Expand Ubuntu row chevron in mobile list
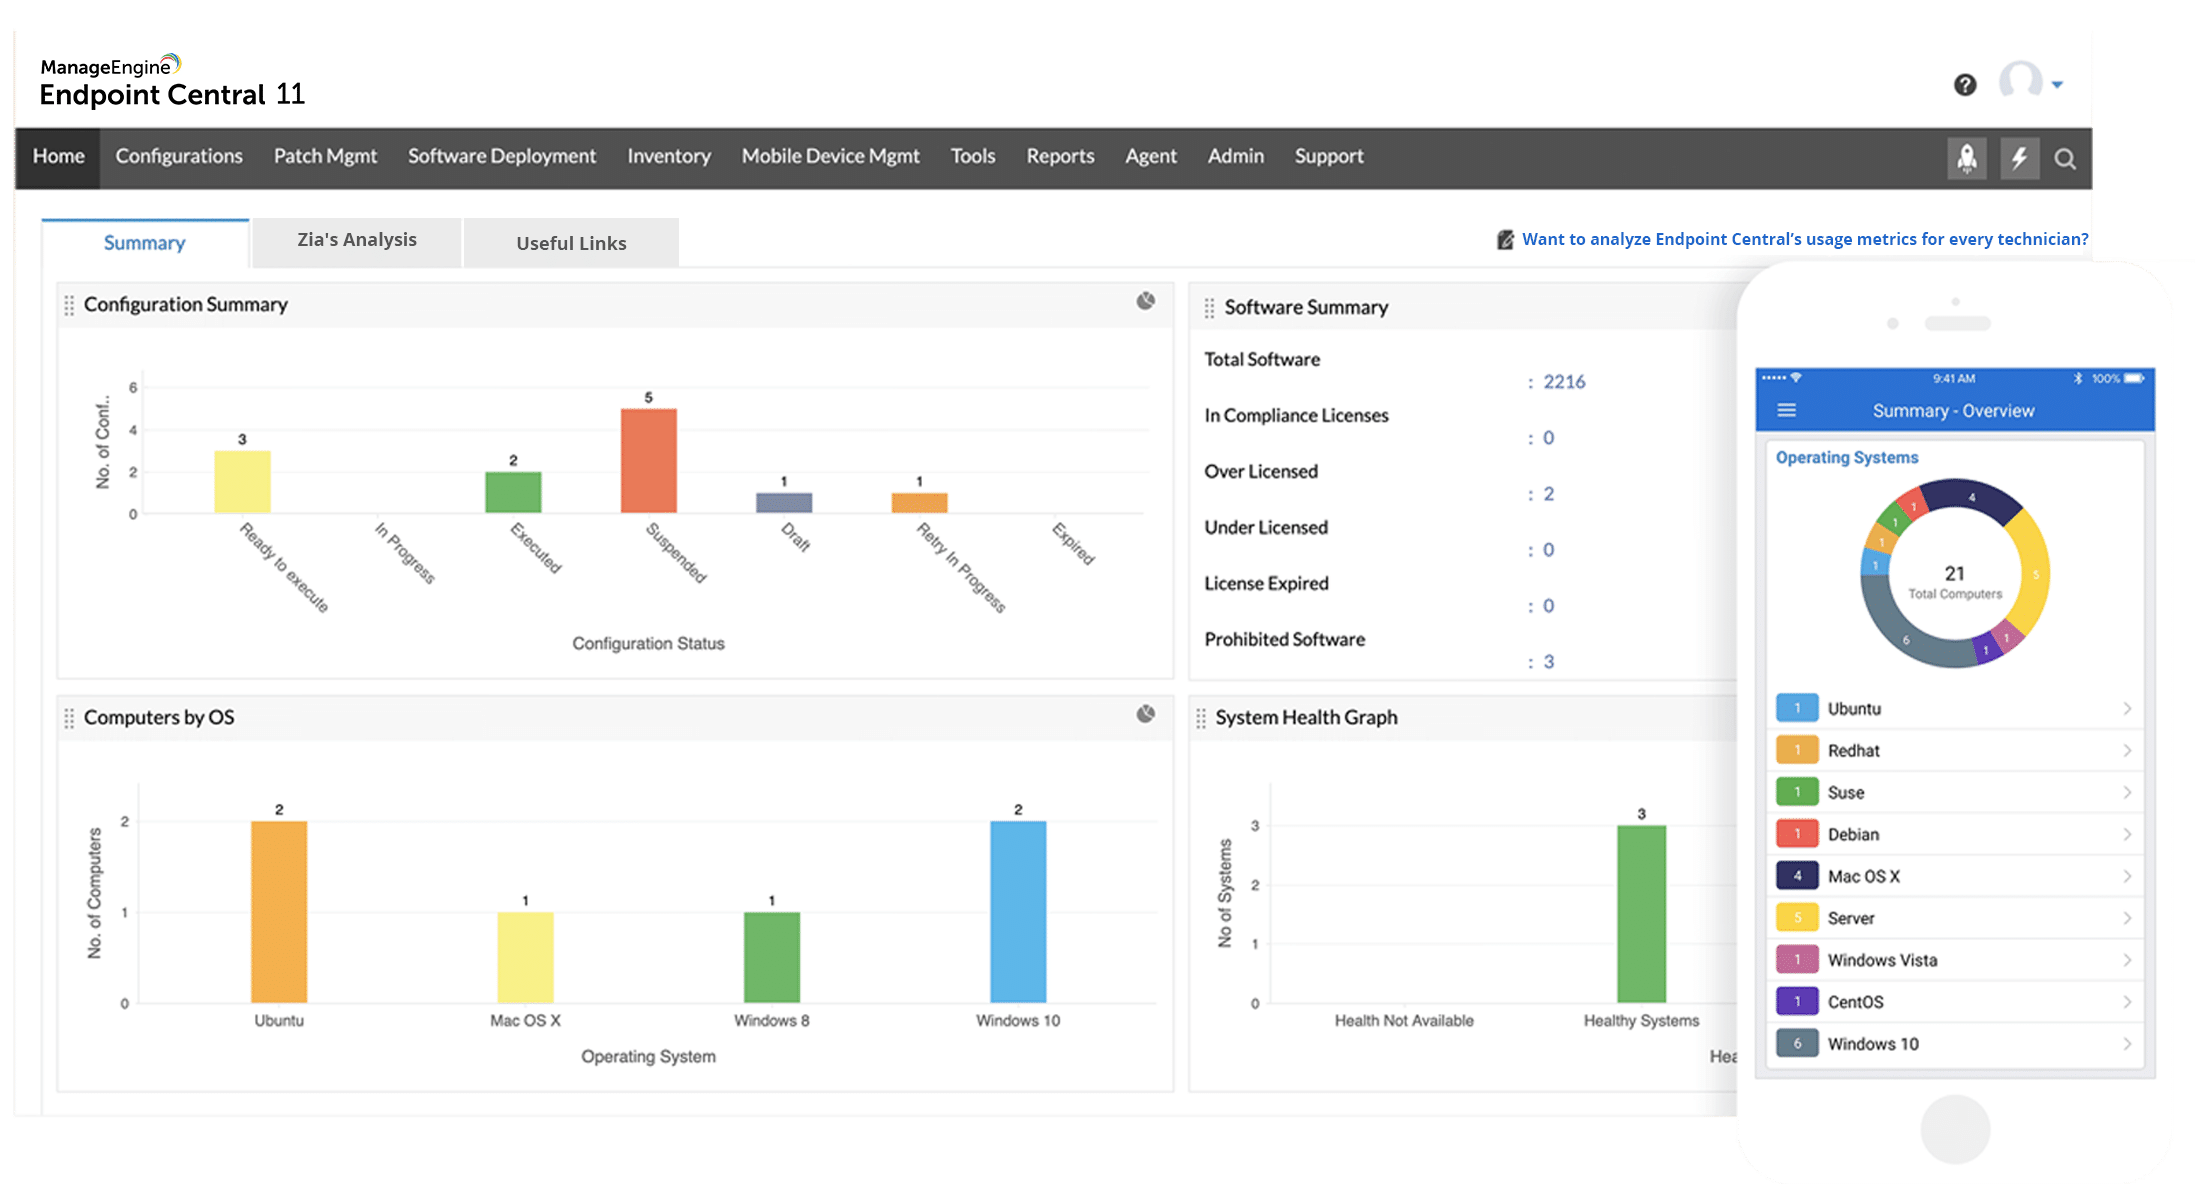The image size is (2206, 1184). click(2127, 708)
